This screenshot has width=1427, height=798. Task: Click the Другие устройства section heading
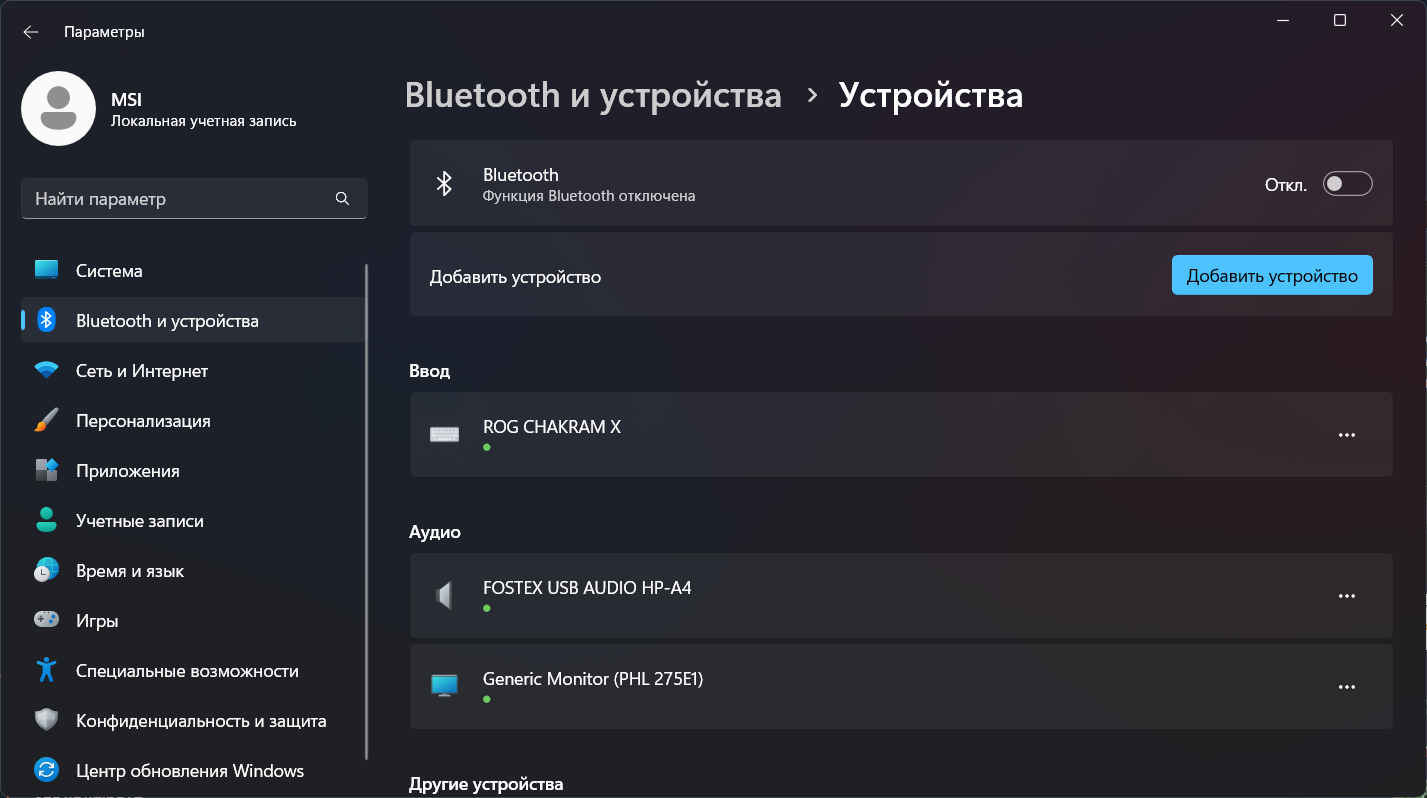pyautogui.click(x=486, y=784)
